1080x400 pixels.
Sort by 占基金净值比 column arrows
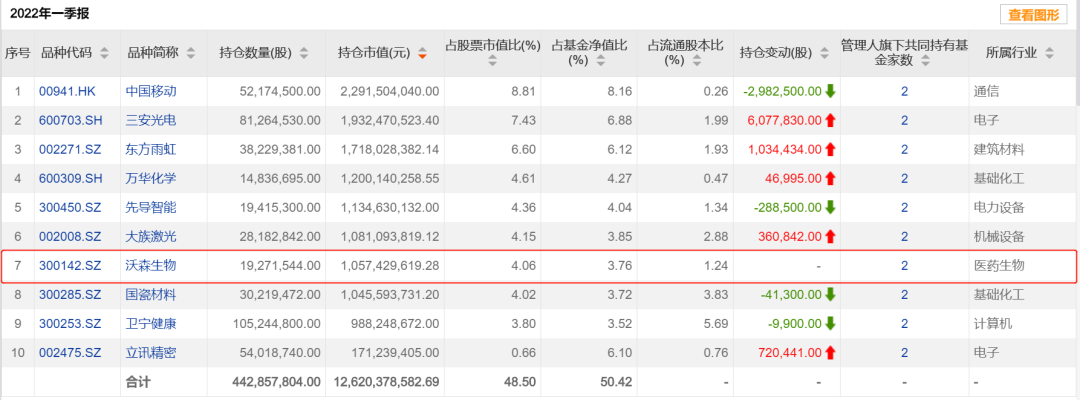click(x=601, y=61)
